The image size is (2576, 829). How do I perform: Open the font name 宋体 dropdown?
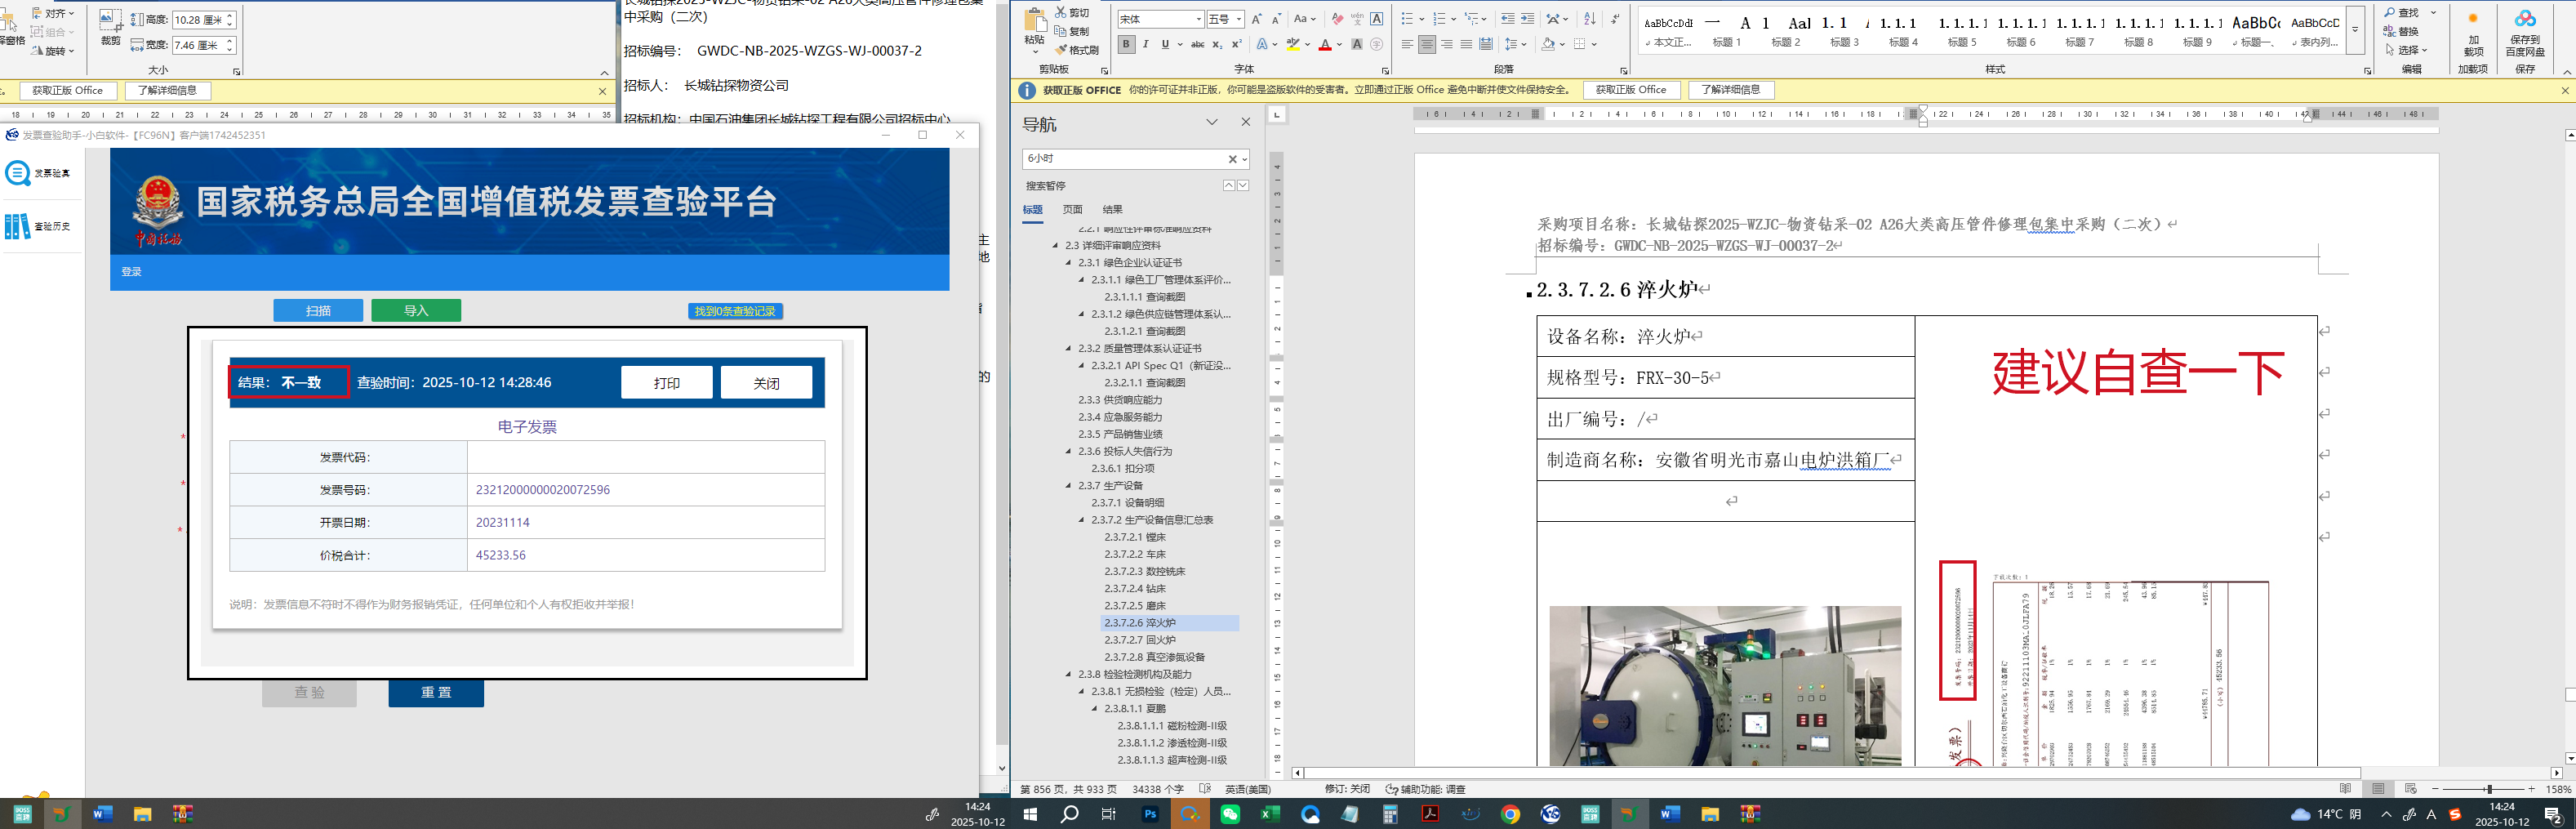tap(1198, 20)
